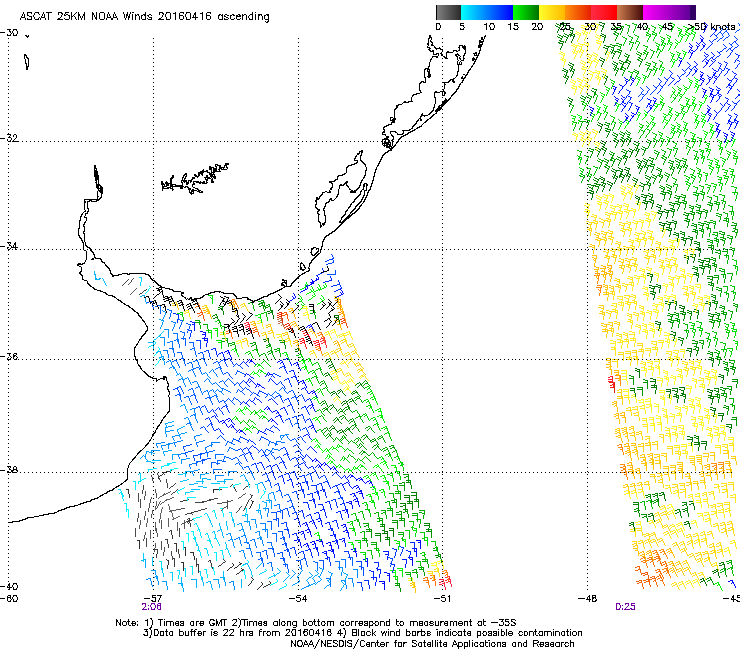The image size is (740, 650).
Task: Click the "-60" longitude axis label
Action: click(9, 599)
